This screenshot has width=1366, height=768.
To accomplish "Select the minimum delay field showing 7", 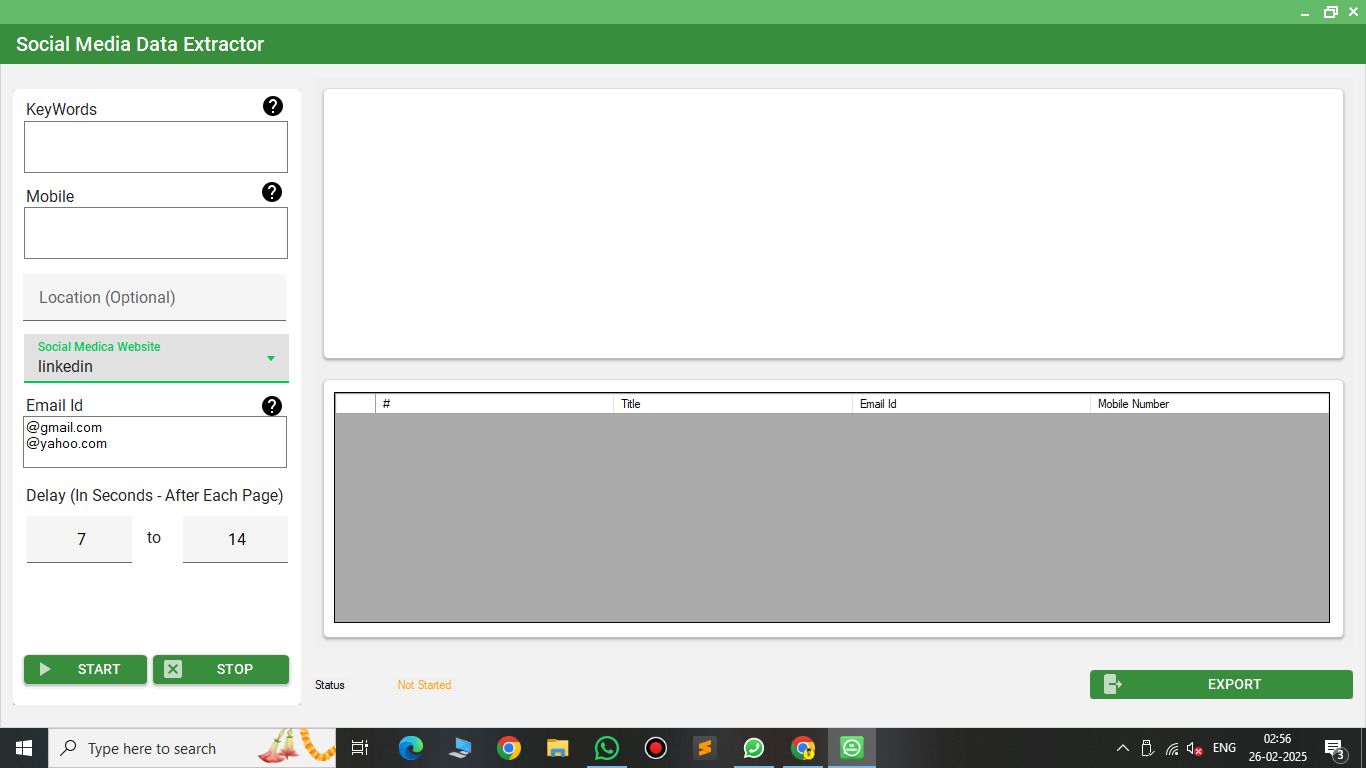I will tap(80, 539).
